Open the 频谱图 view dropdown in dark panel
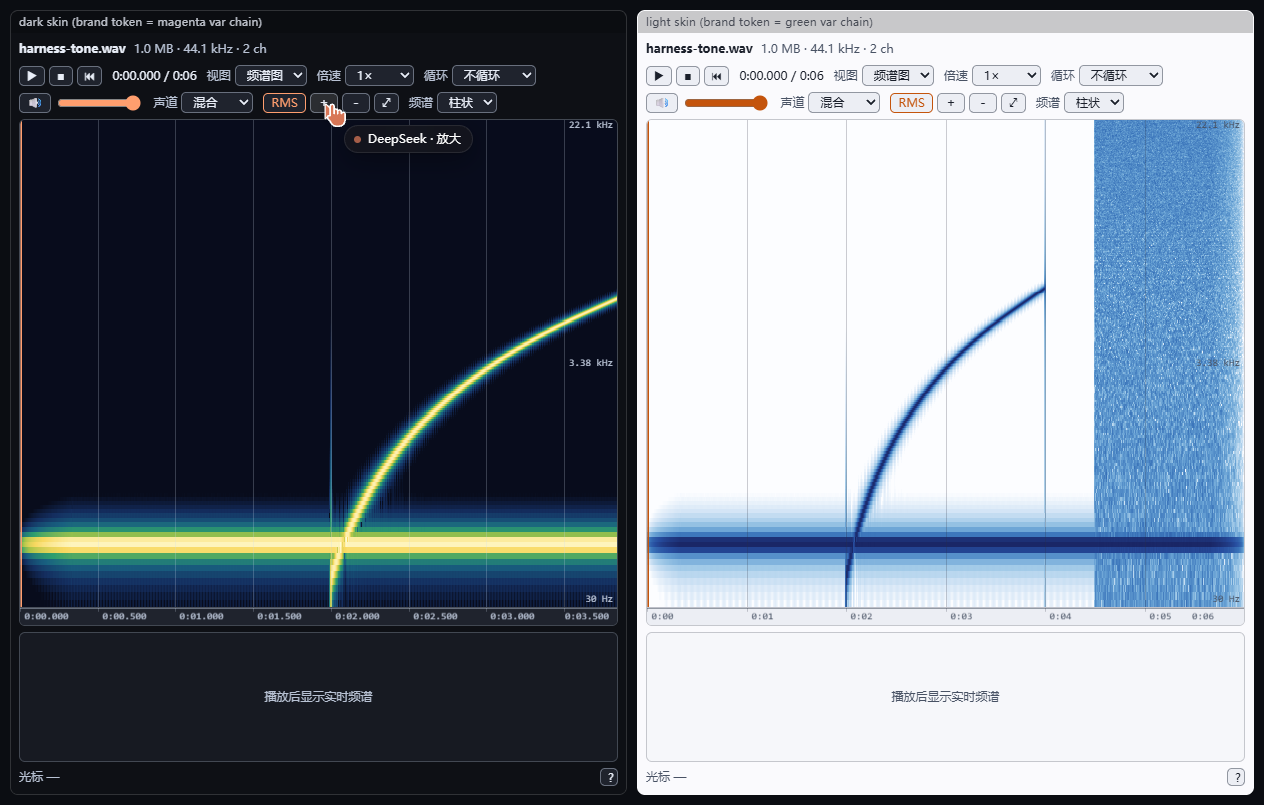The image size is (1264, 805). click(x=271, y=76)
